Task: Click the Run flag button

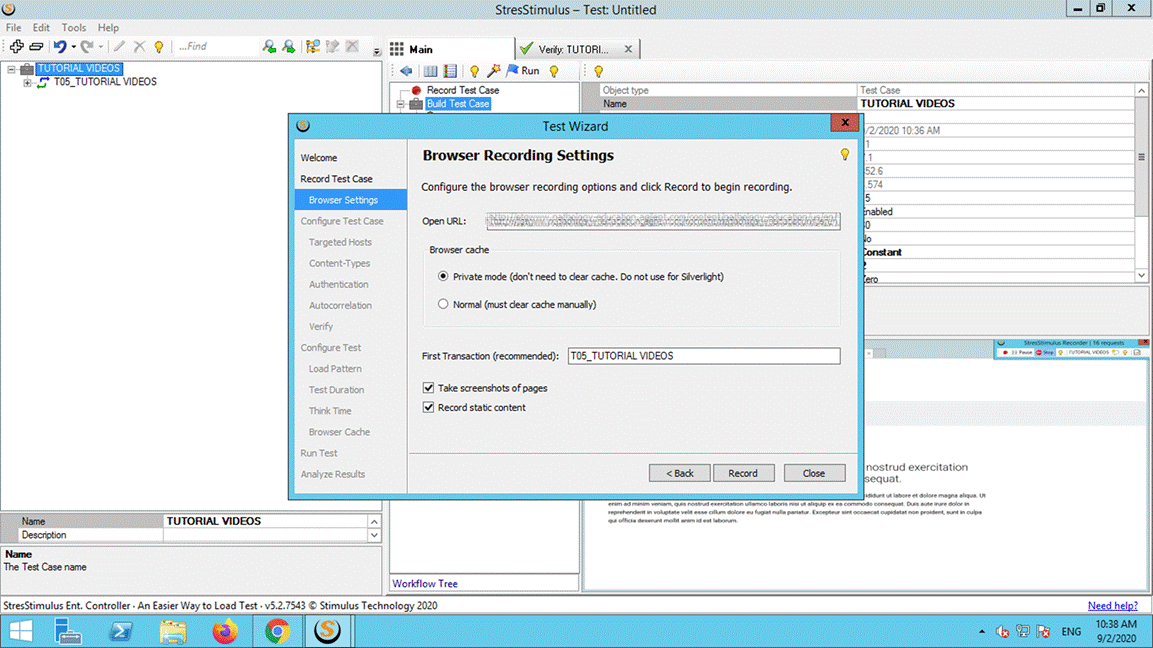Action: pos(523,71)
